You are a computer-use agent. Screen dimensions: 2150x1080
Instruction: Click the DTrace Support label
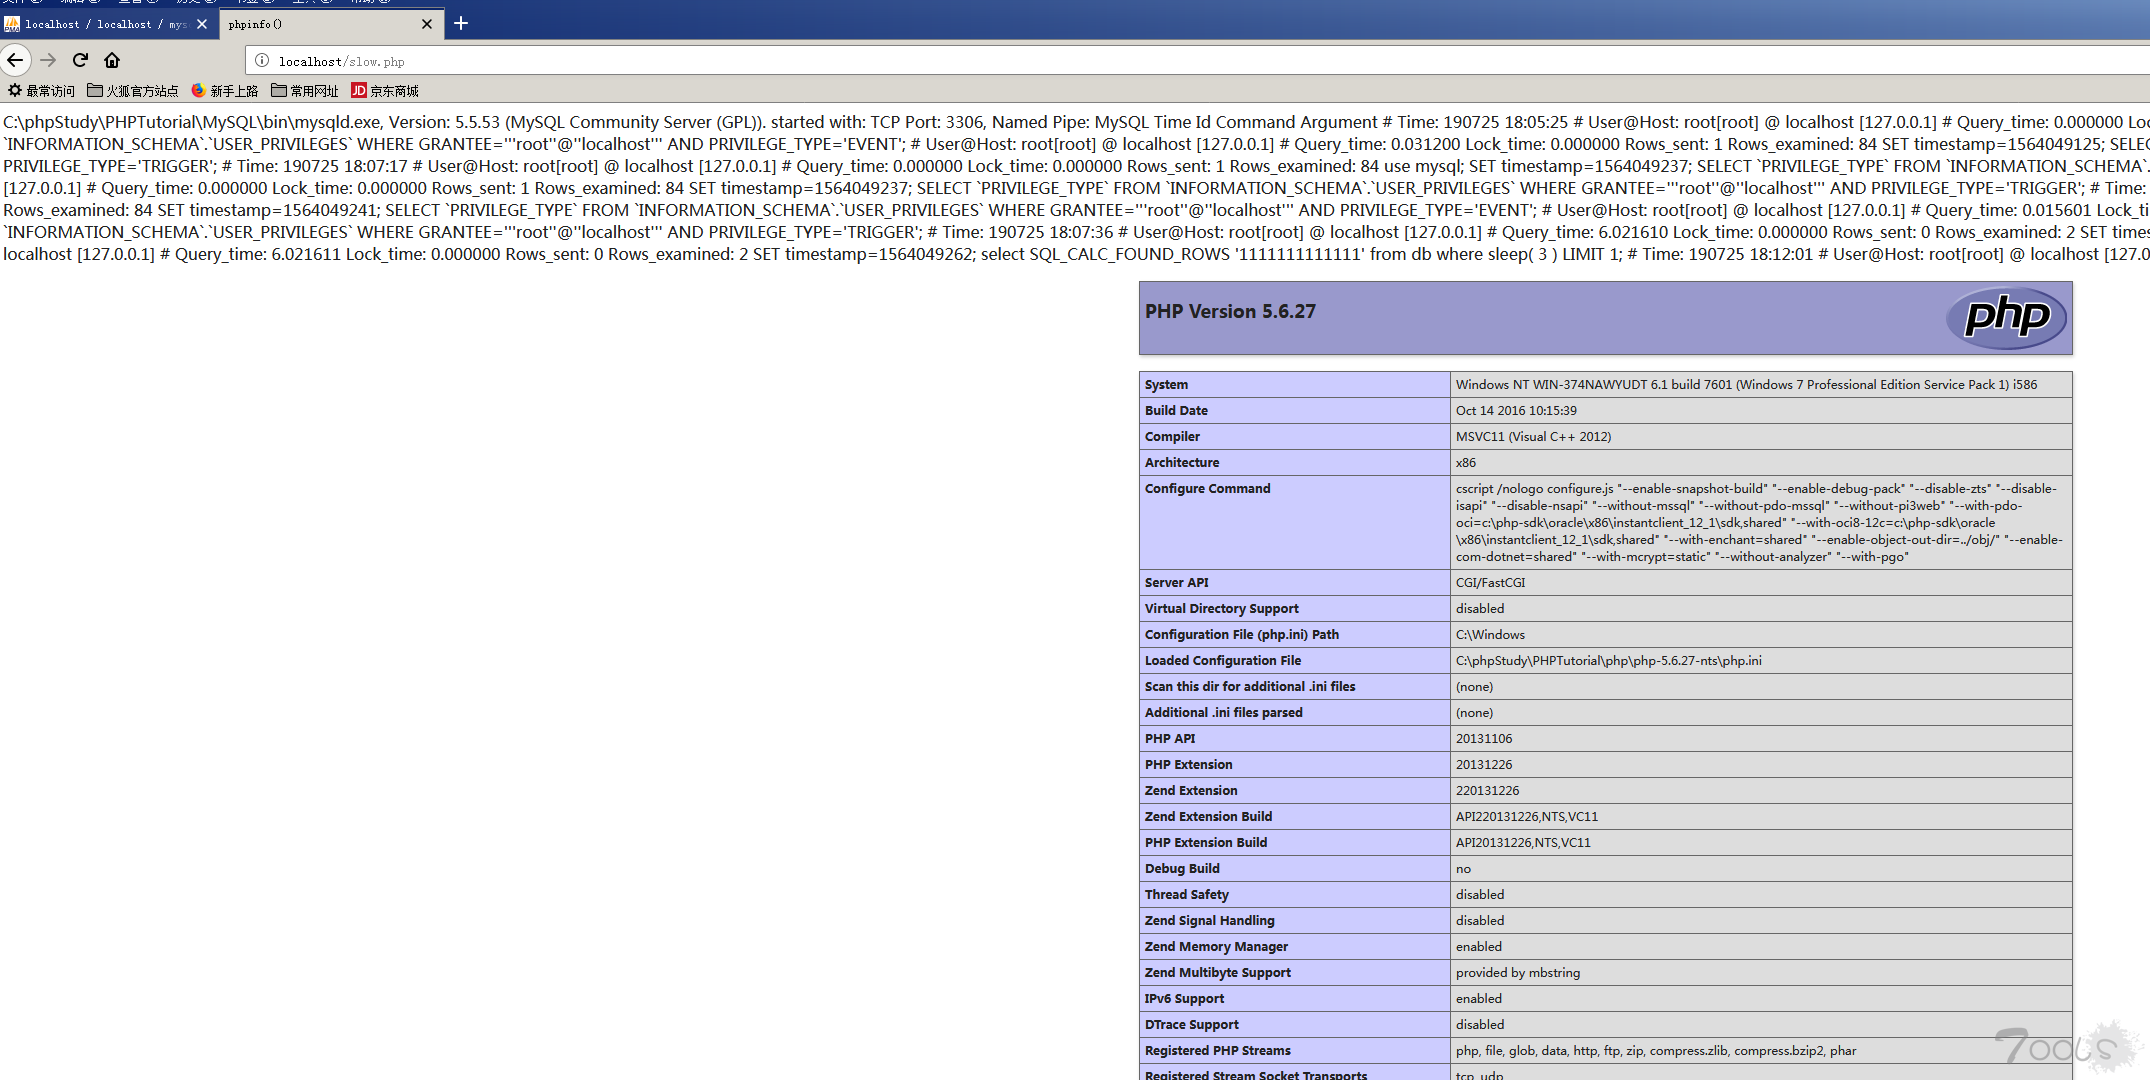1192,1025
